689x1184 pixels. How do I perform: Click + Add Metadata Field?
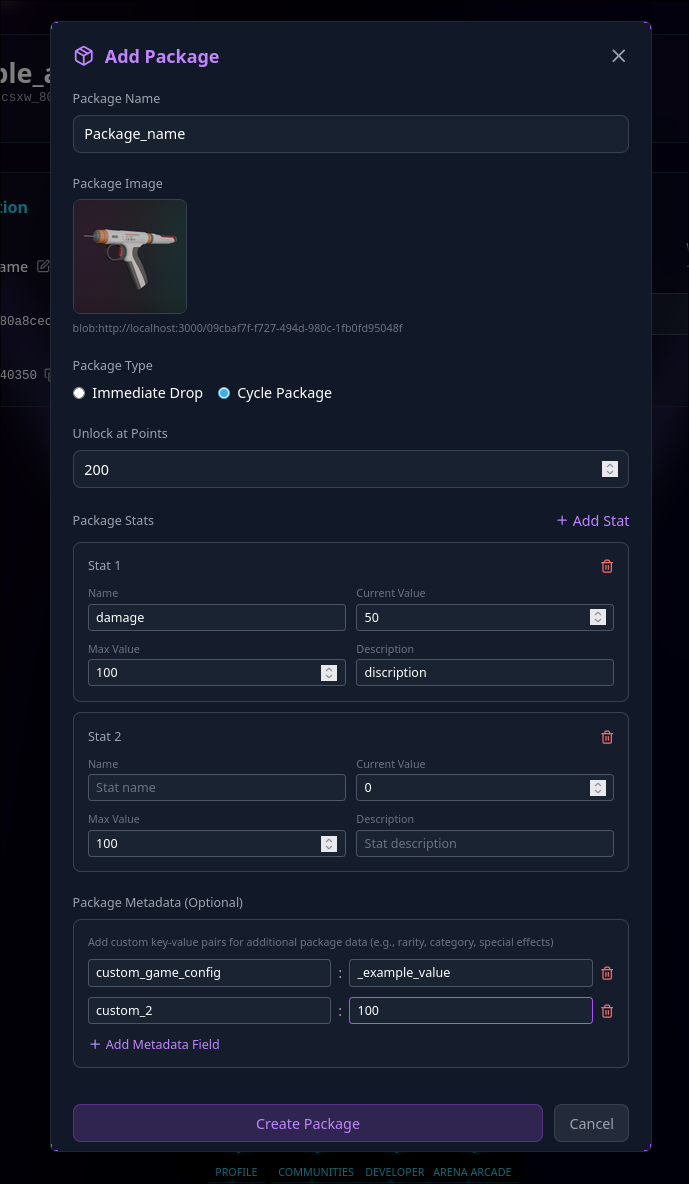coord(154,1044)
